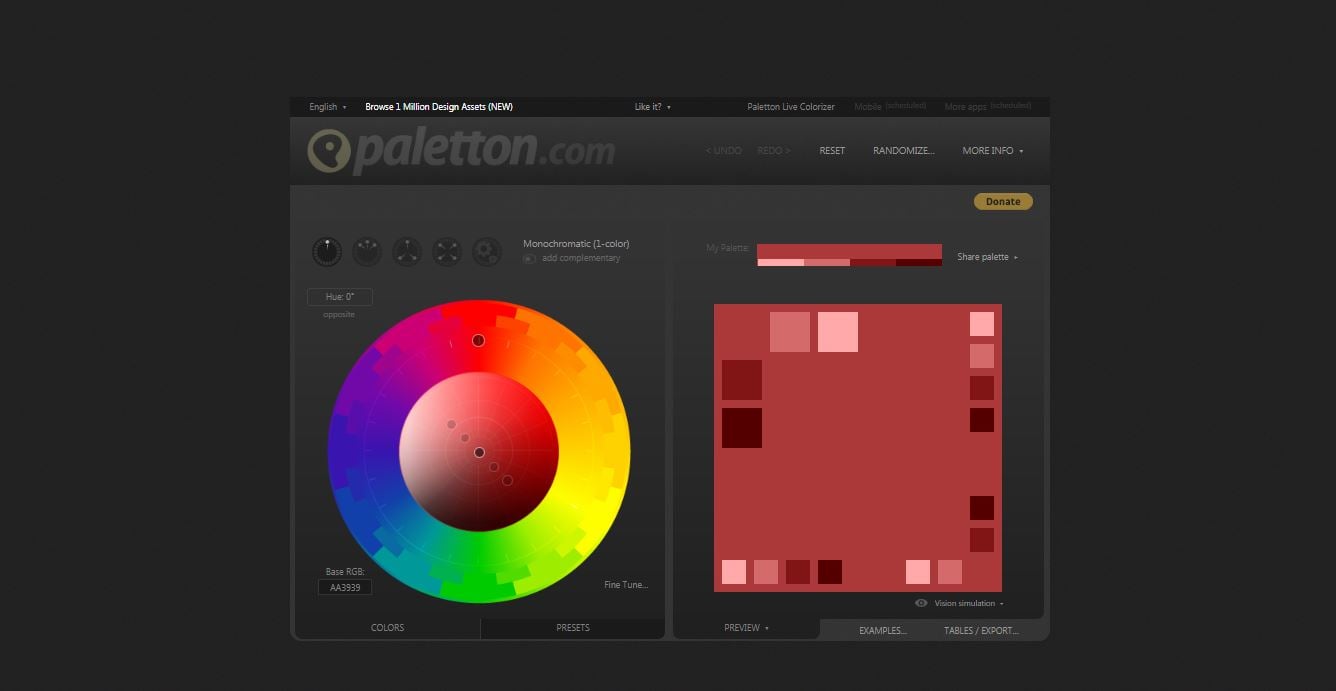Switch to the COLORS tab
This screenshot has height=691, width=1336.
[x=387, y=628]
